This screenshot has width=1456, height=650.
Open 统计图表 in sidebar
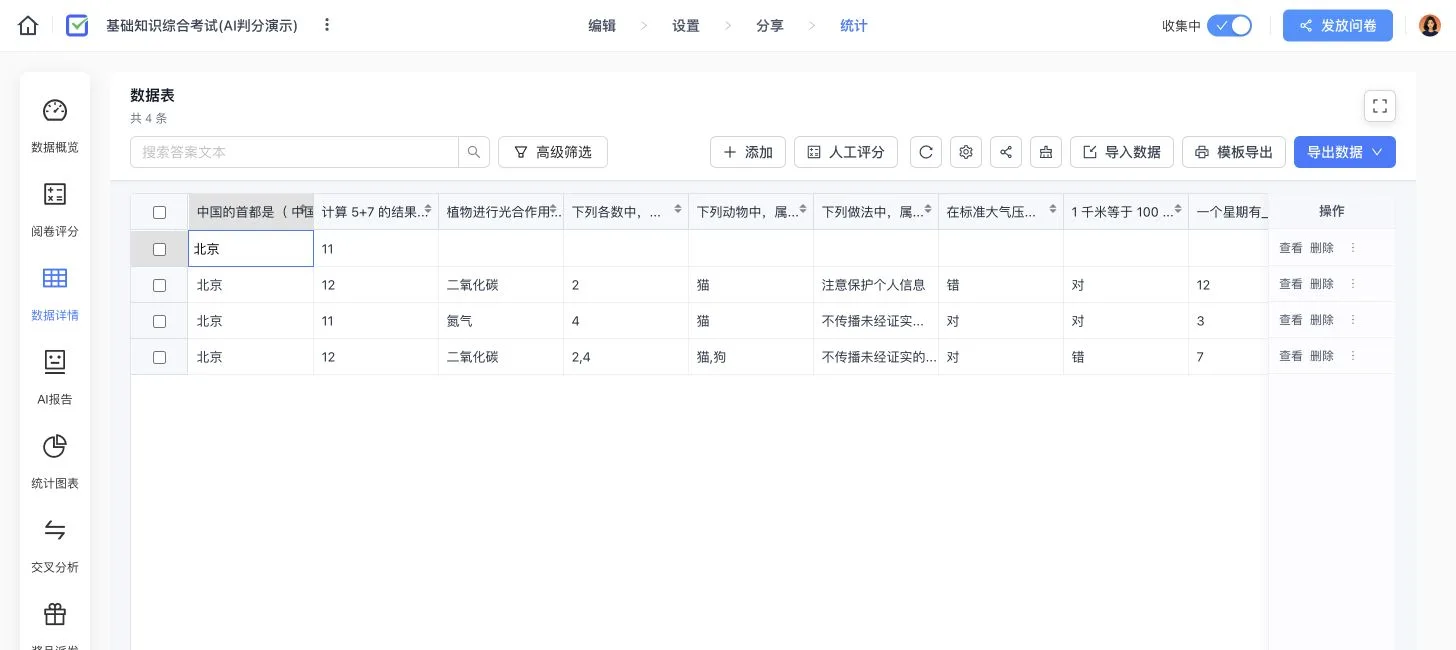pos(55,461)
